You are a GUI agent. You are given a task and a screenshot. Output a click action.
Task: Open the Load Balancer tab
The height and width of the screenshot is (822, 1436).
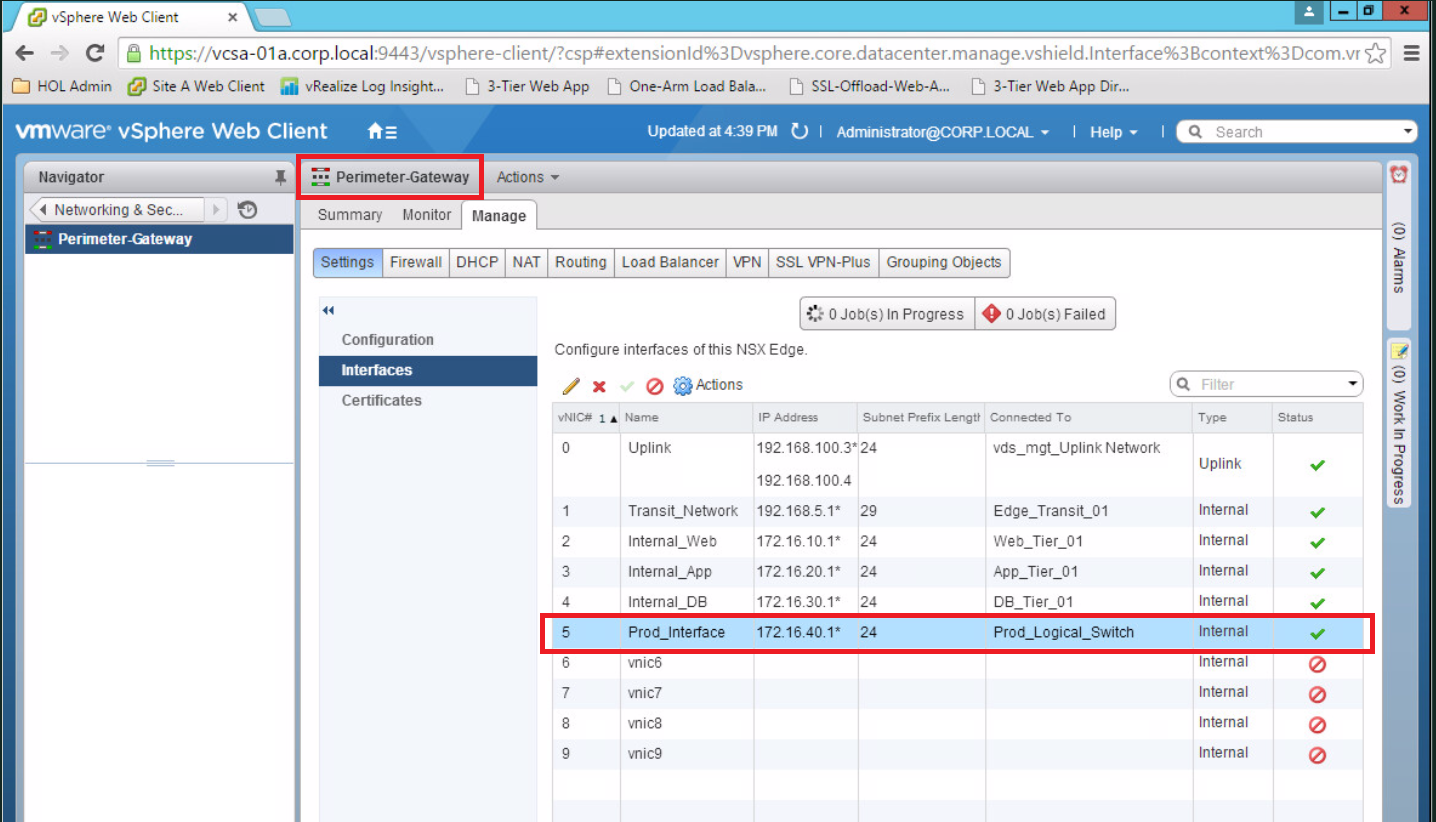point(670,262)
